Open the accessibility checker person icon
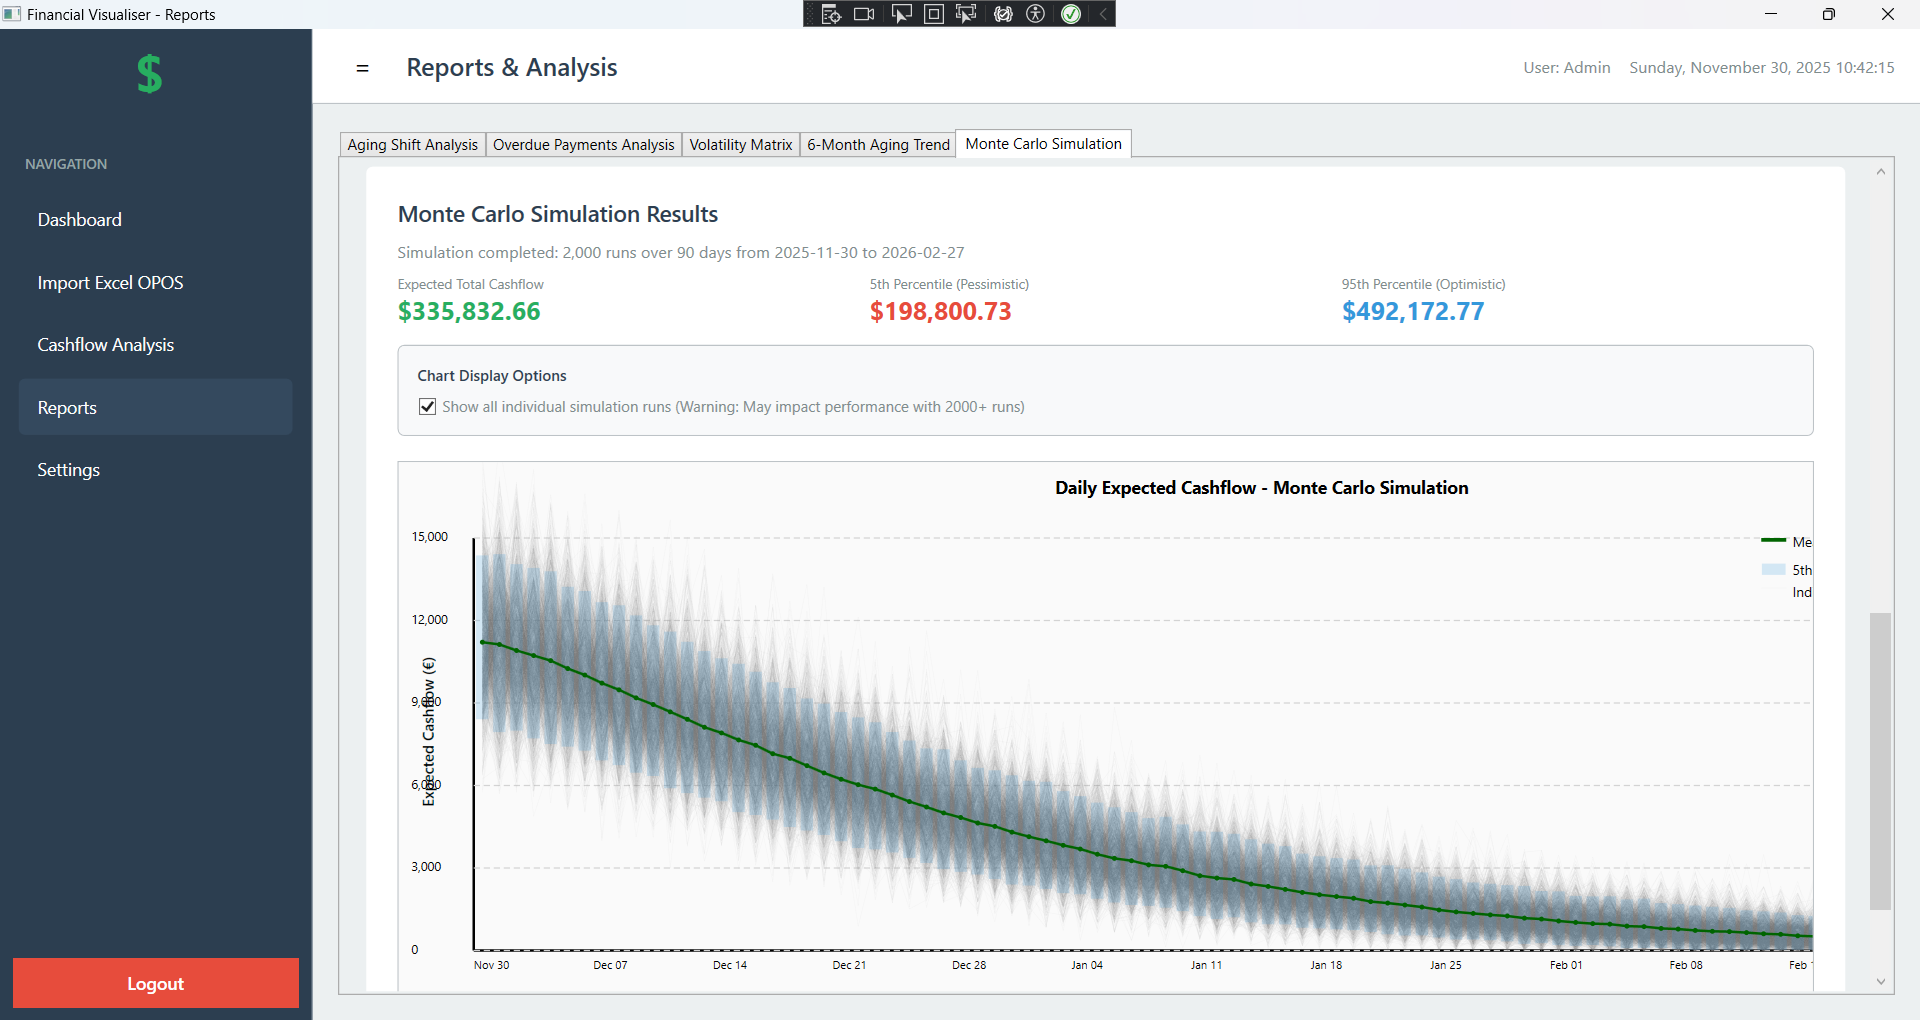 coord(1036,14)
